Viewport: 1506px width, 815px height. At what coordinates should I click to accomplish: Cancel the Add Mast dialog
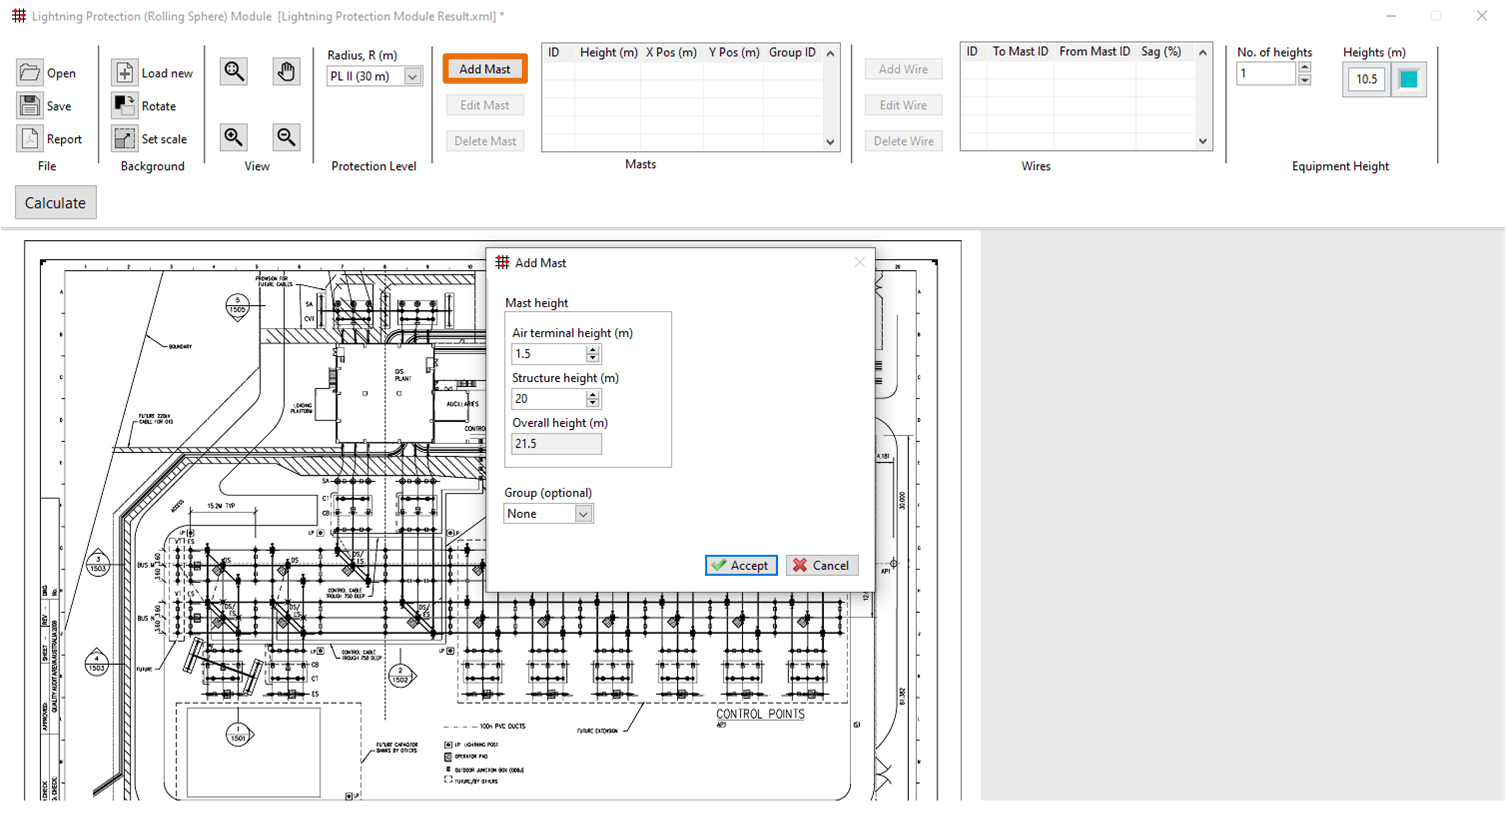coord(821,566)
